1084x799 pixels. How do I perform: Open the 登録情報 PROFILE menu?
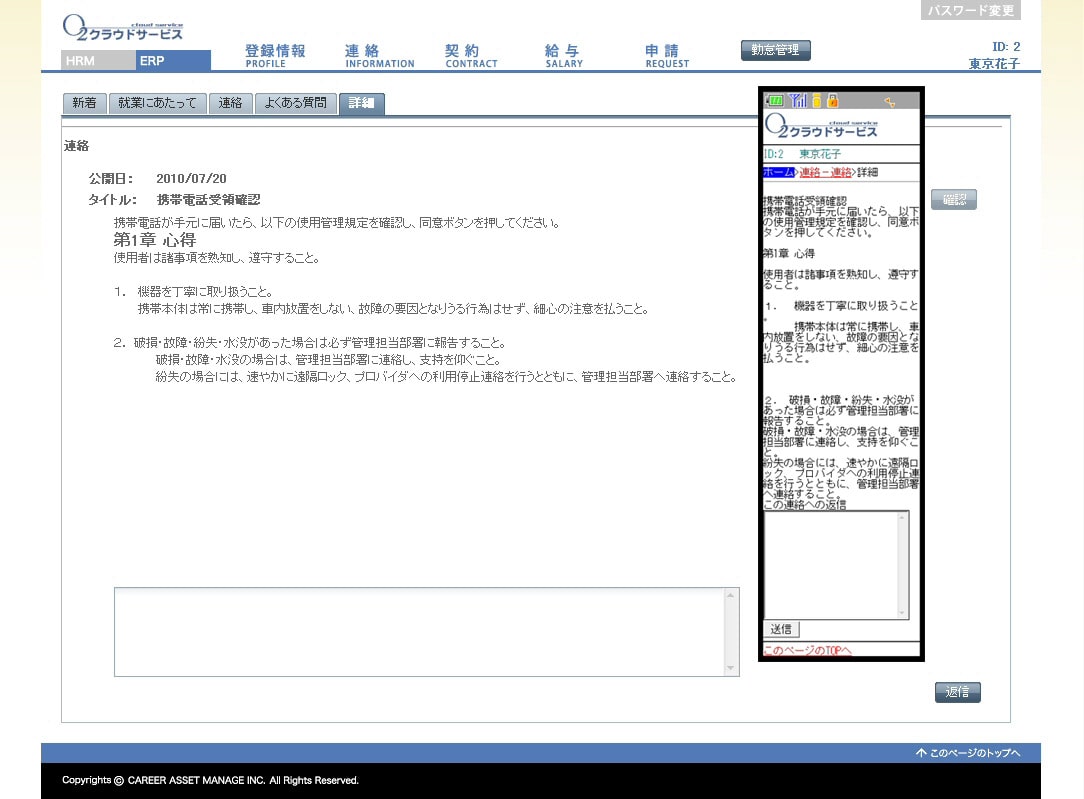pyautogui.click(x=275, y=56)
